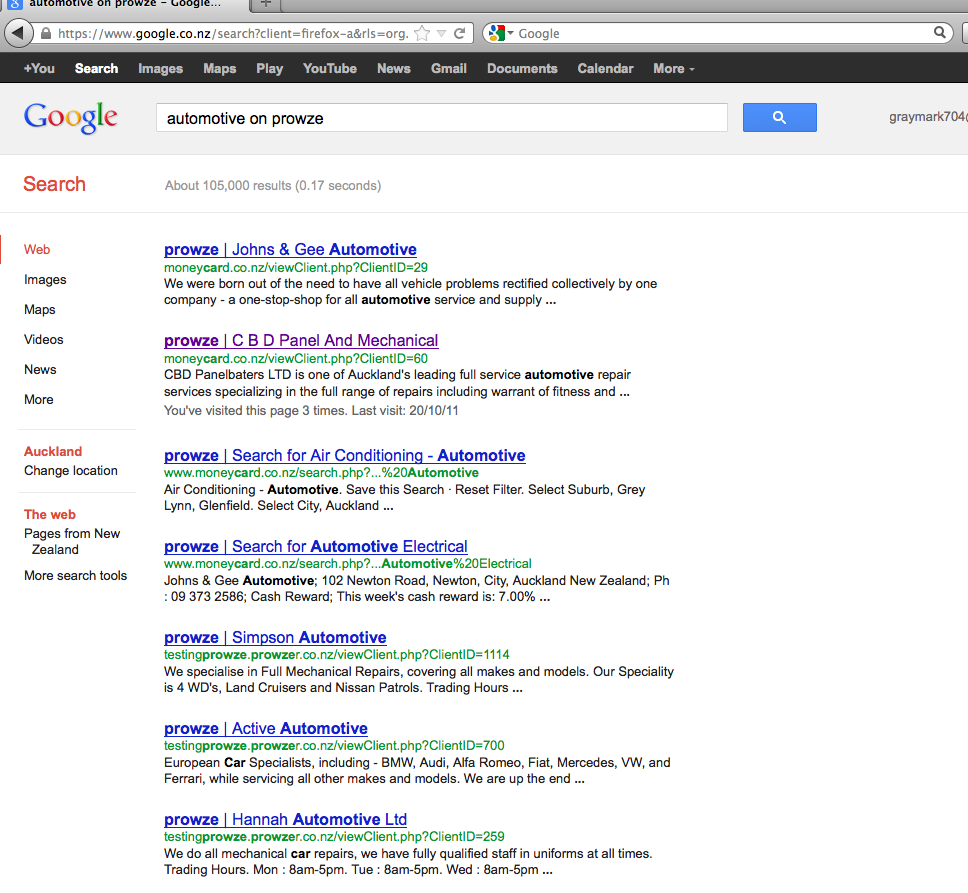Open YouTube in the black bar

click(330, 69)
